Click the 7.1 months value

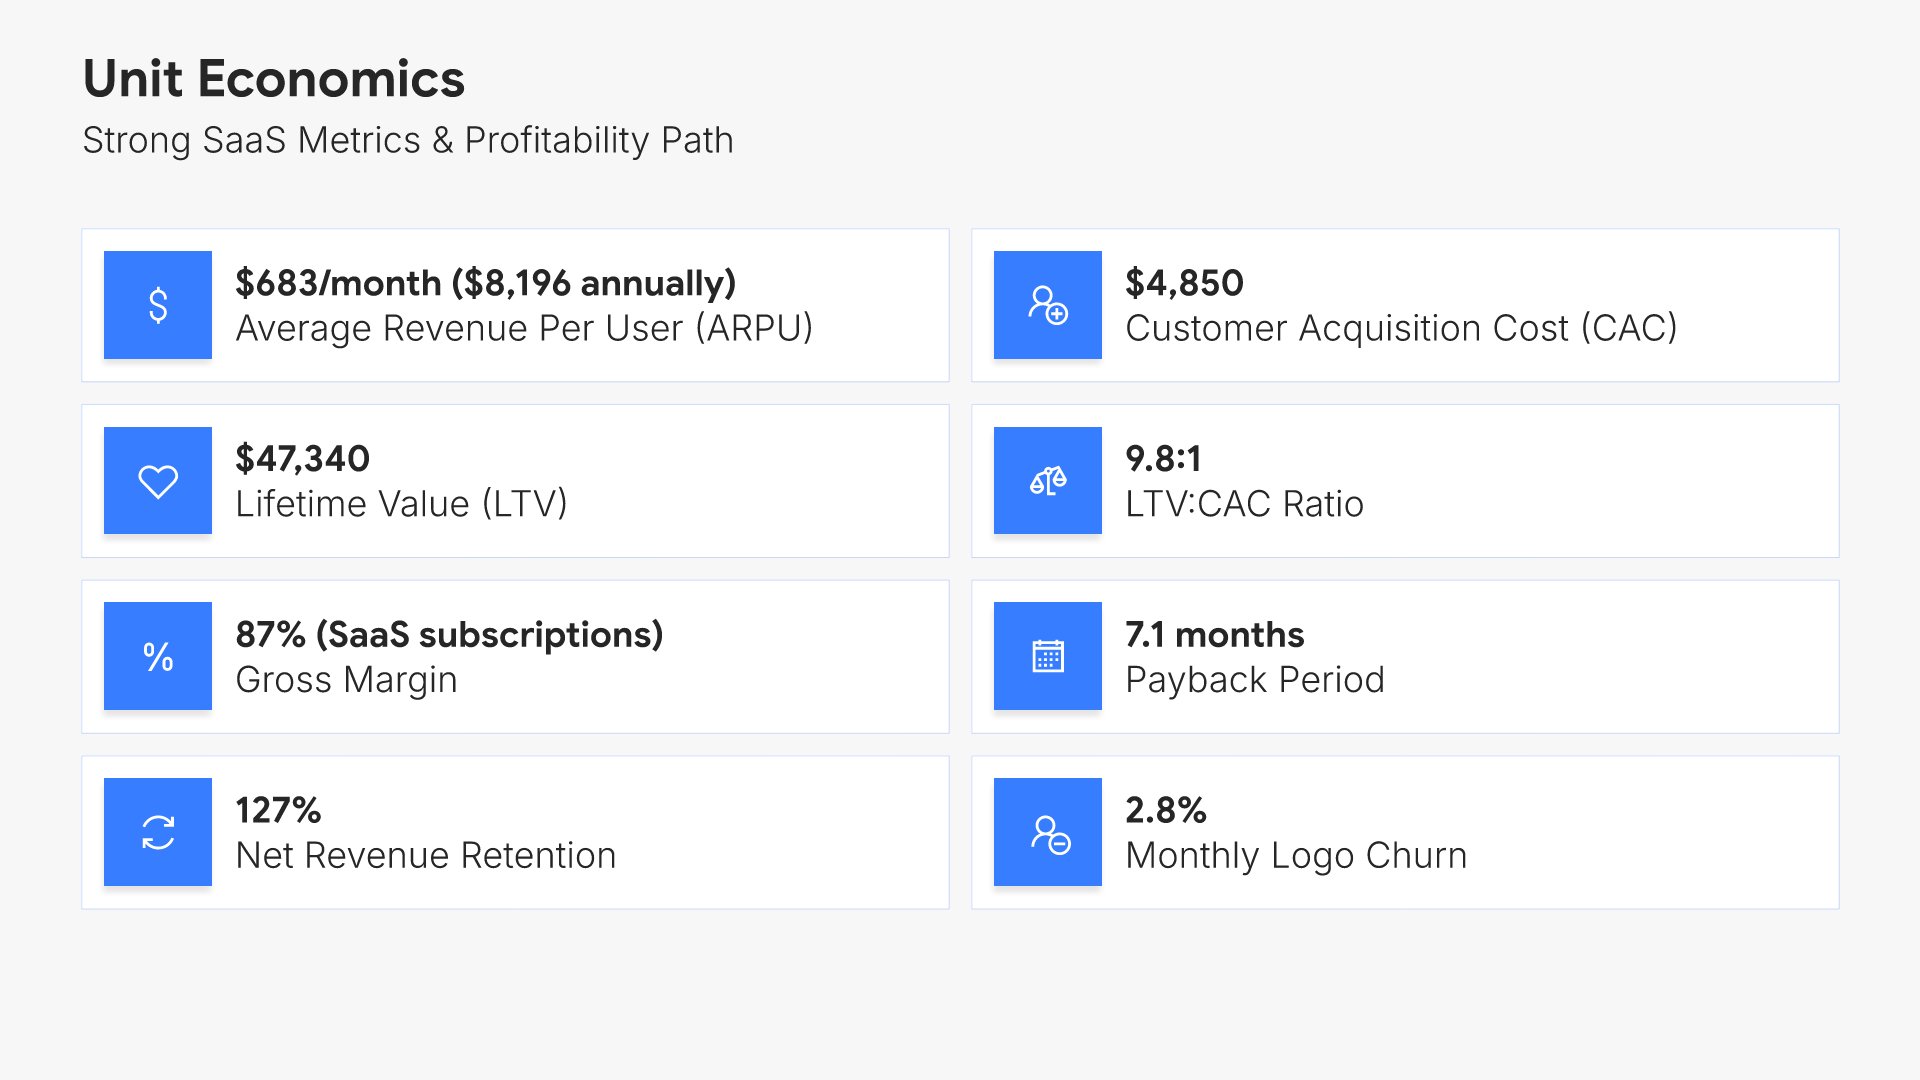point(1214,635)
